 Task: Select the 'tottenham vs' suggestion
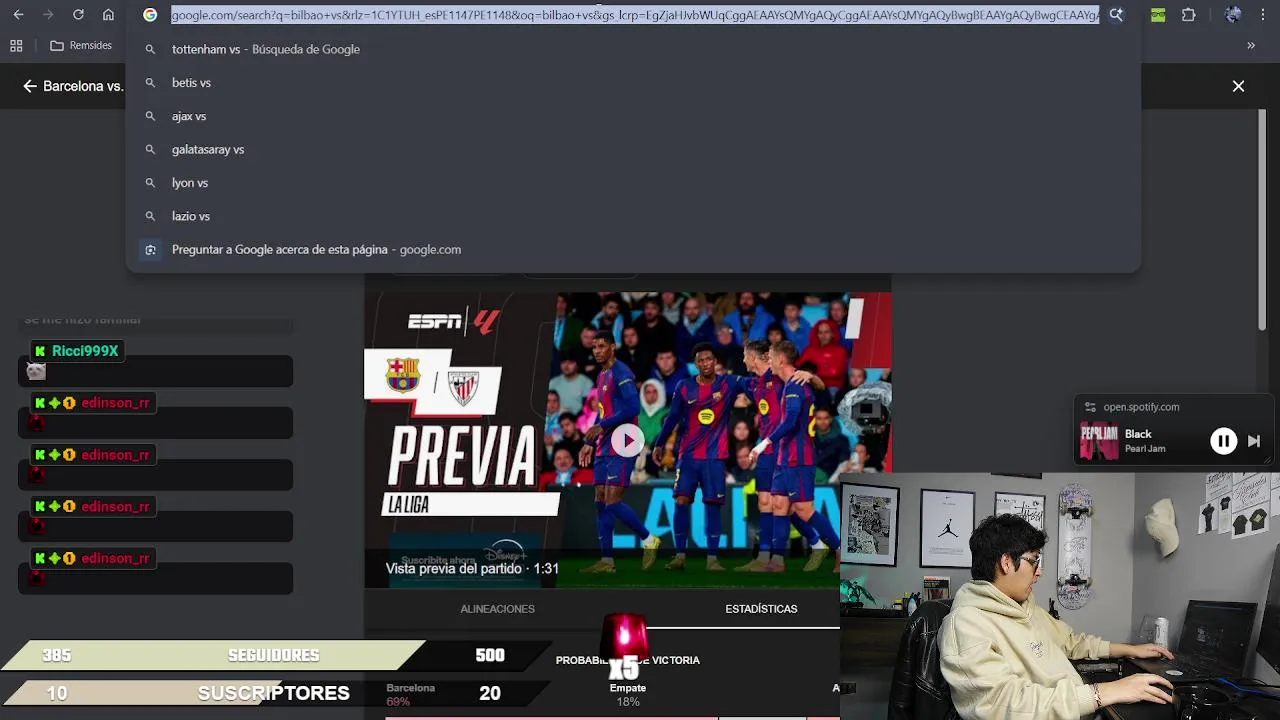point(633,49)
